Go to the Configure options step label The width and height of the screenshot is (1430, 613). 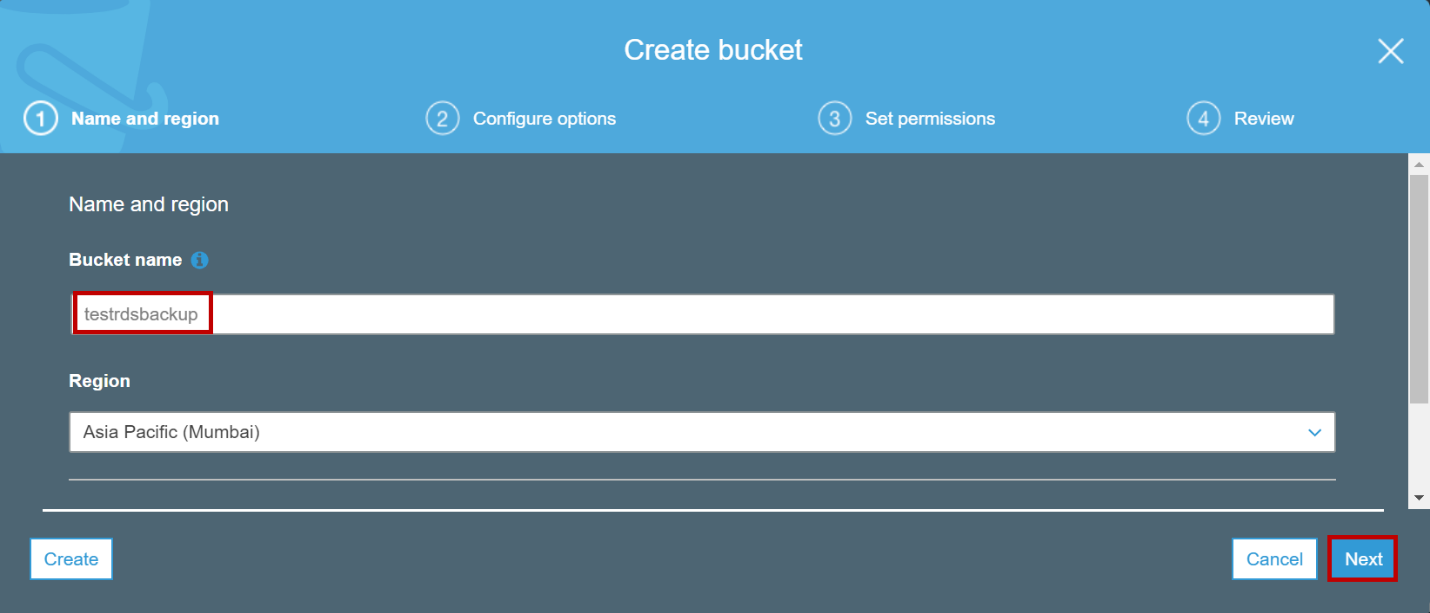tap(544, 119)
